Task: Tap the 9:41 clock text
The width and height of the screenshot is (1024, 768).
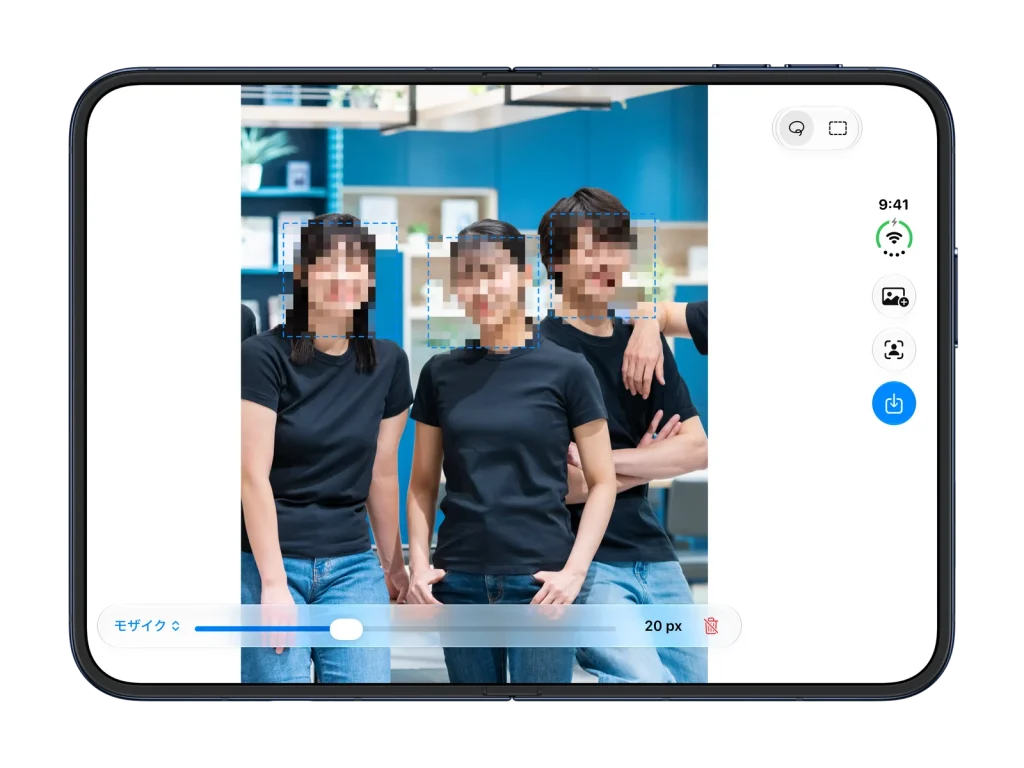Action: click(893, 204)
